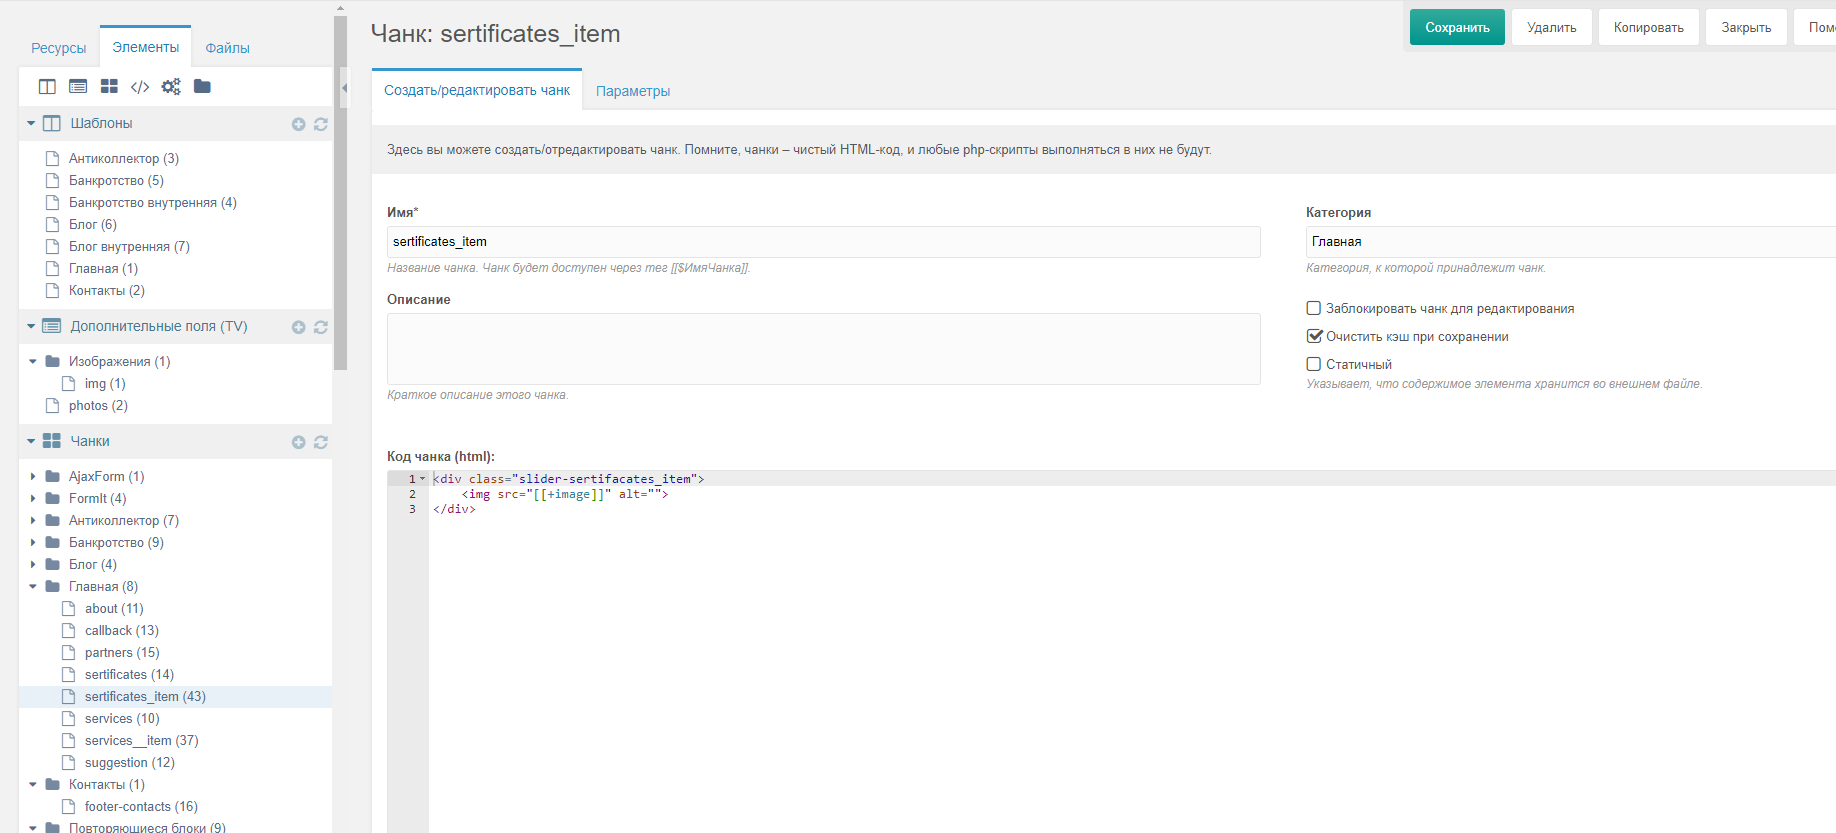This screenshot has width=1836, height=833.
Task: Click the Описание text area
Action: 824,349
